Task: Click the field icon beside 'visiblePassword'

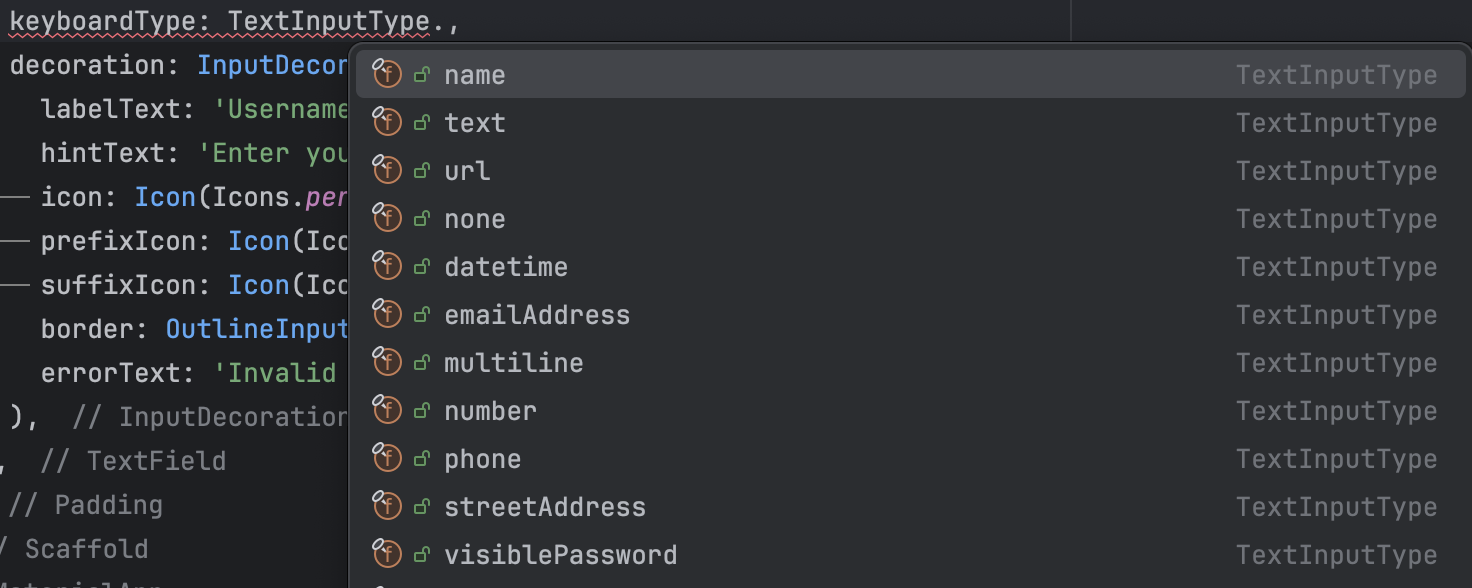Action: (x=387, y=553)
